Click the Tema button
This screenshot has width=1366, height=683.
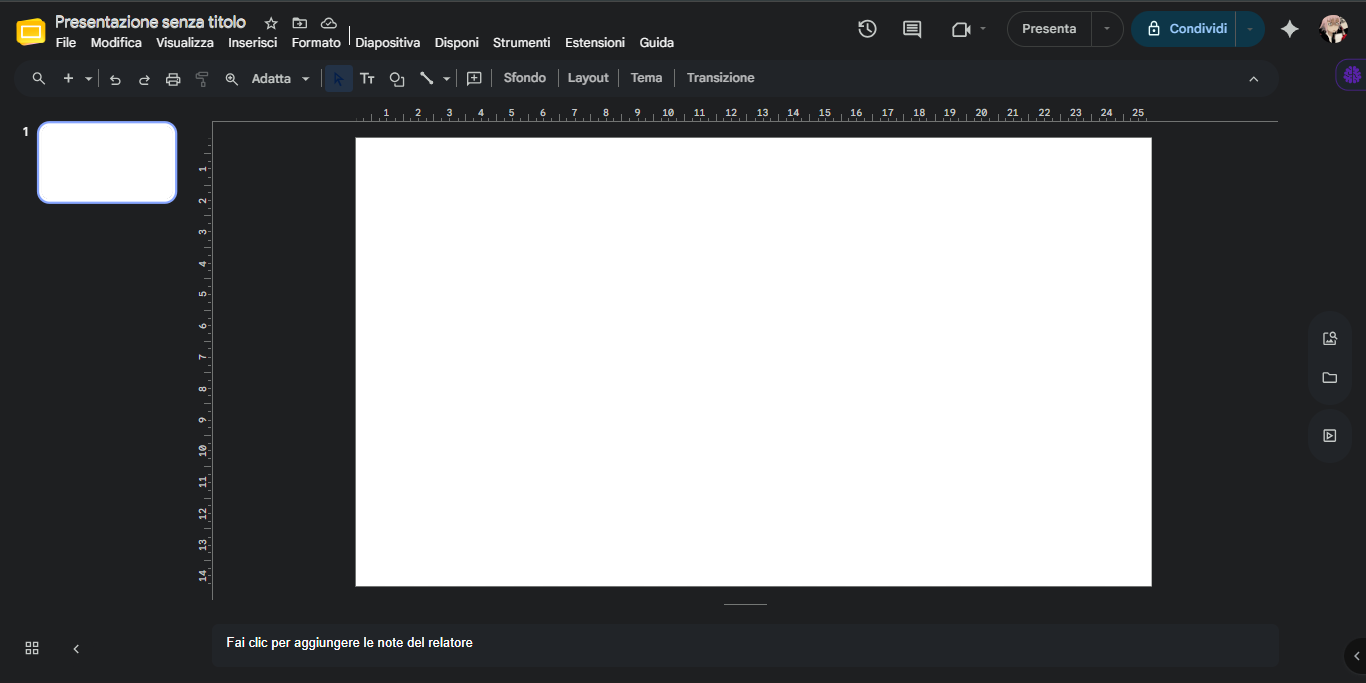tap(646, 78)
